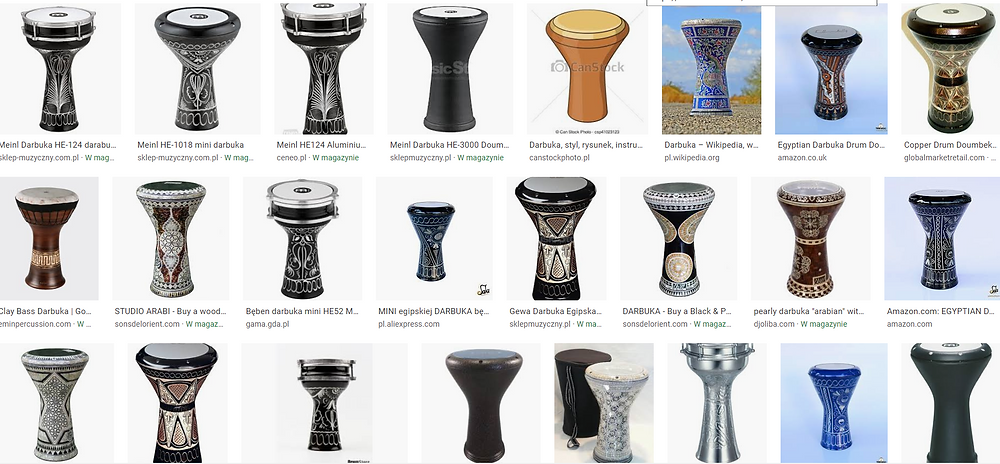Select the Clay Bass Darbuka thumbnail

click(x=48, y=238)
